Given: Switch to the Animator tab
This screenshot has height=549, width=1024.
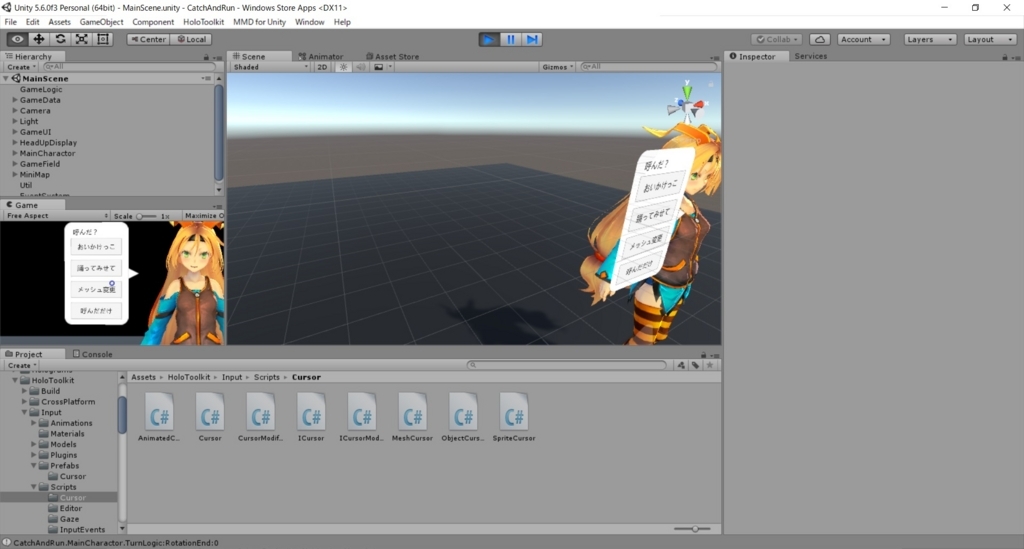Looking at the screenshot, I should click(321, 57).
